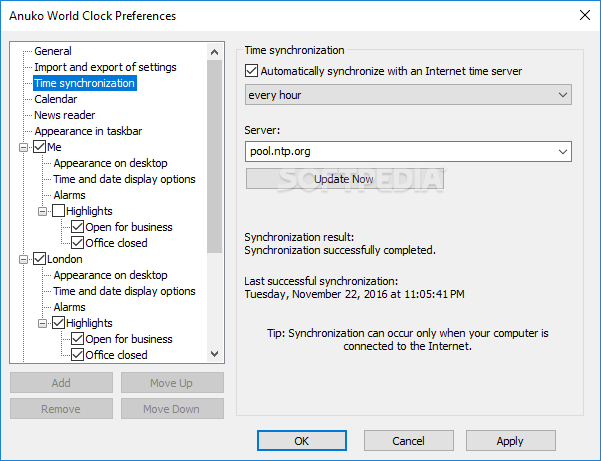Click the last synchronization date text
The image size is (601, 461).
355,294
